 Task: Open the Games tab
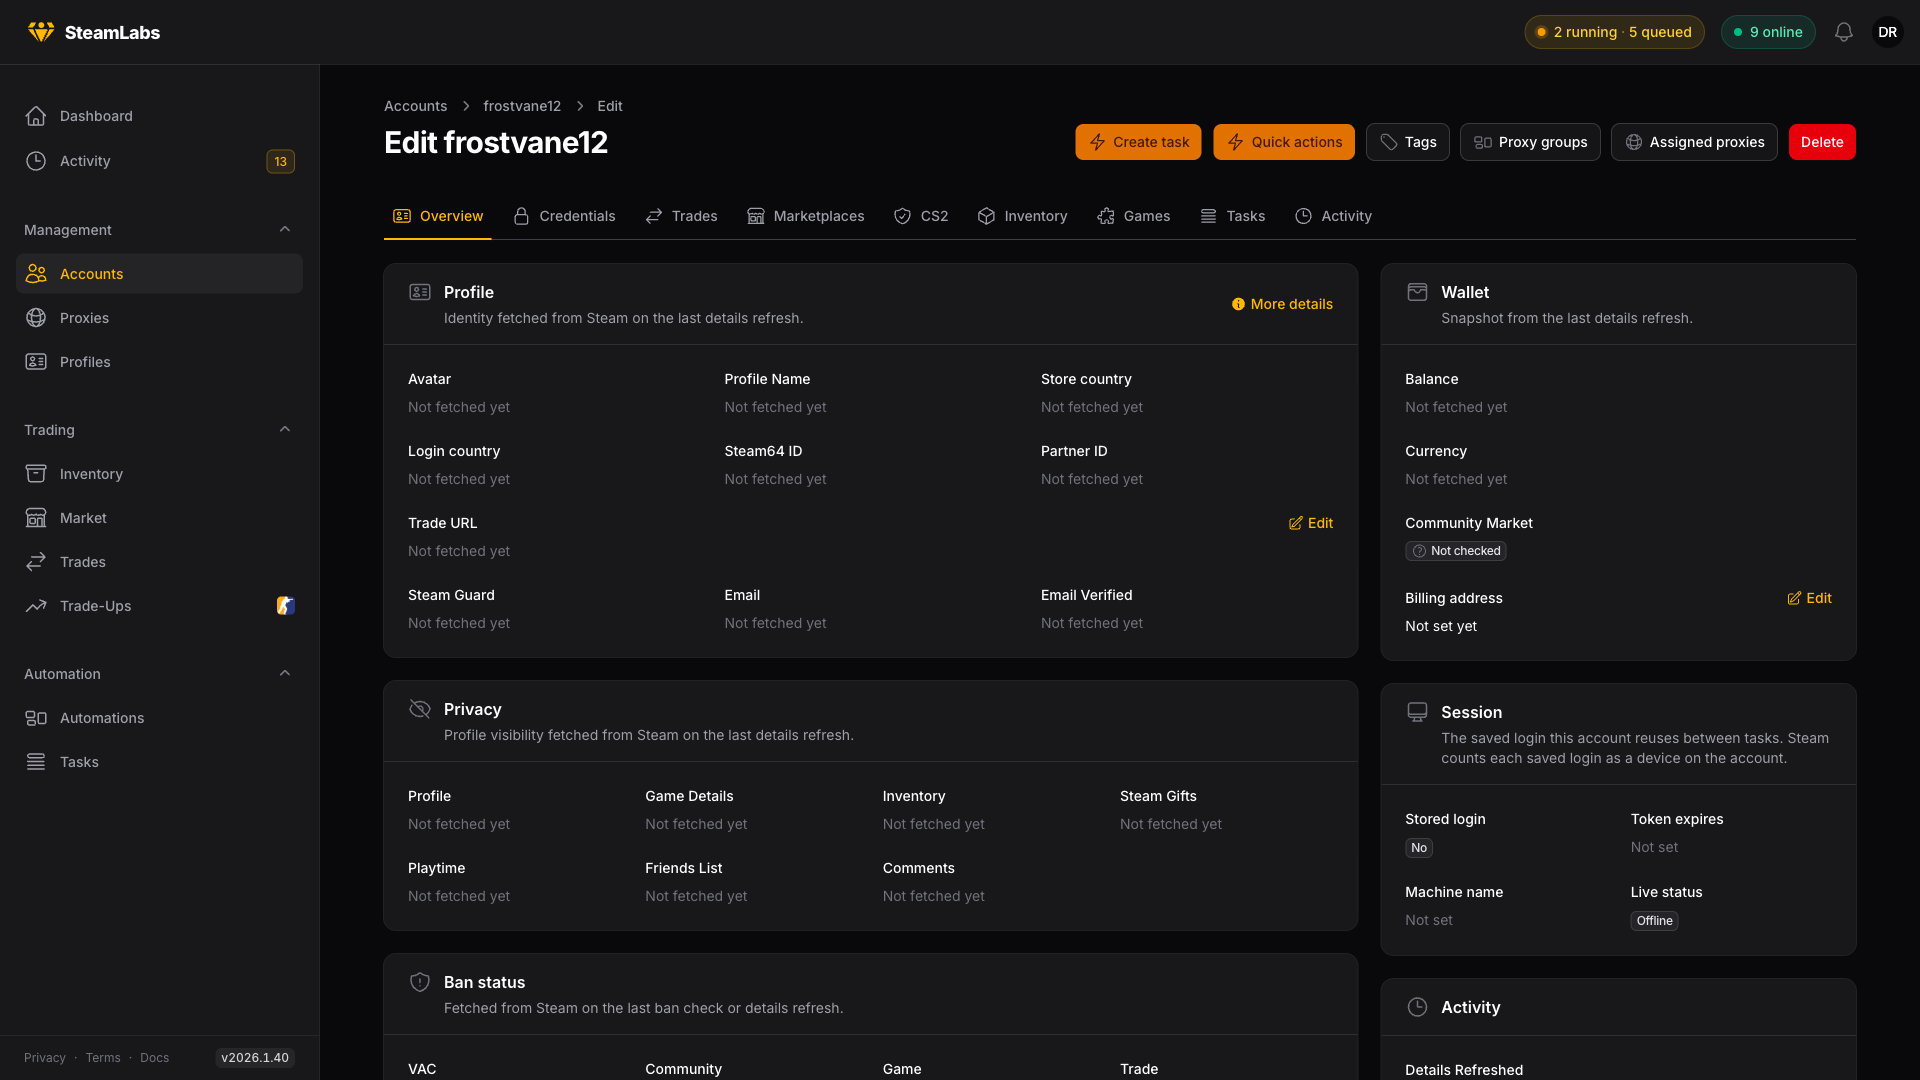(x=1133, y=216)
